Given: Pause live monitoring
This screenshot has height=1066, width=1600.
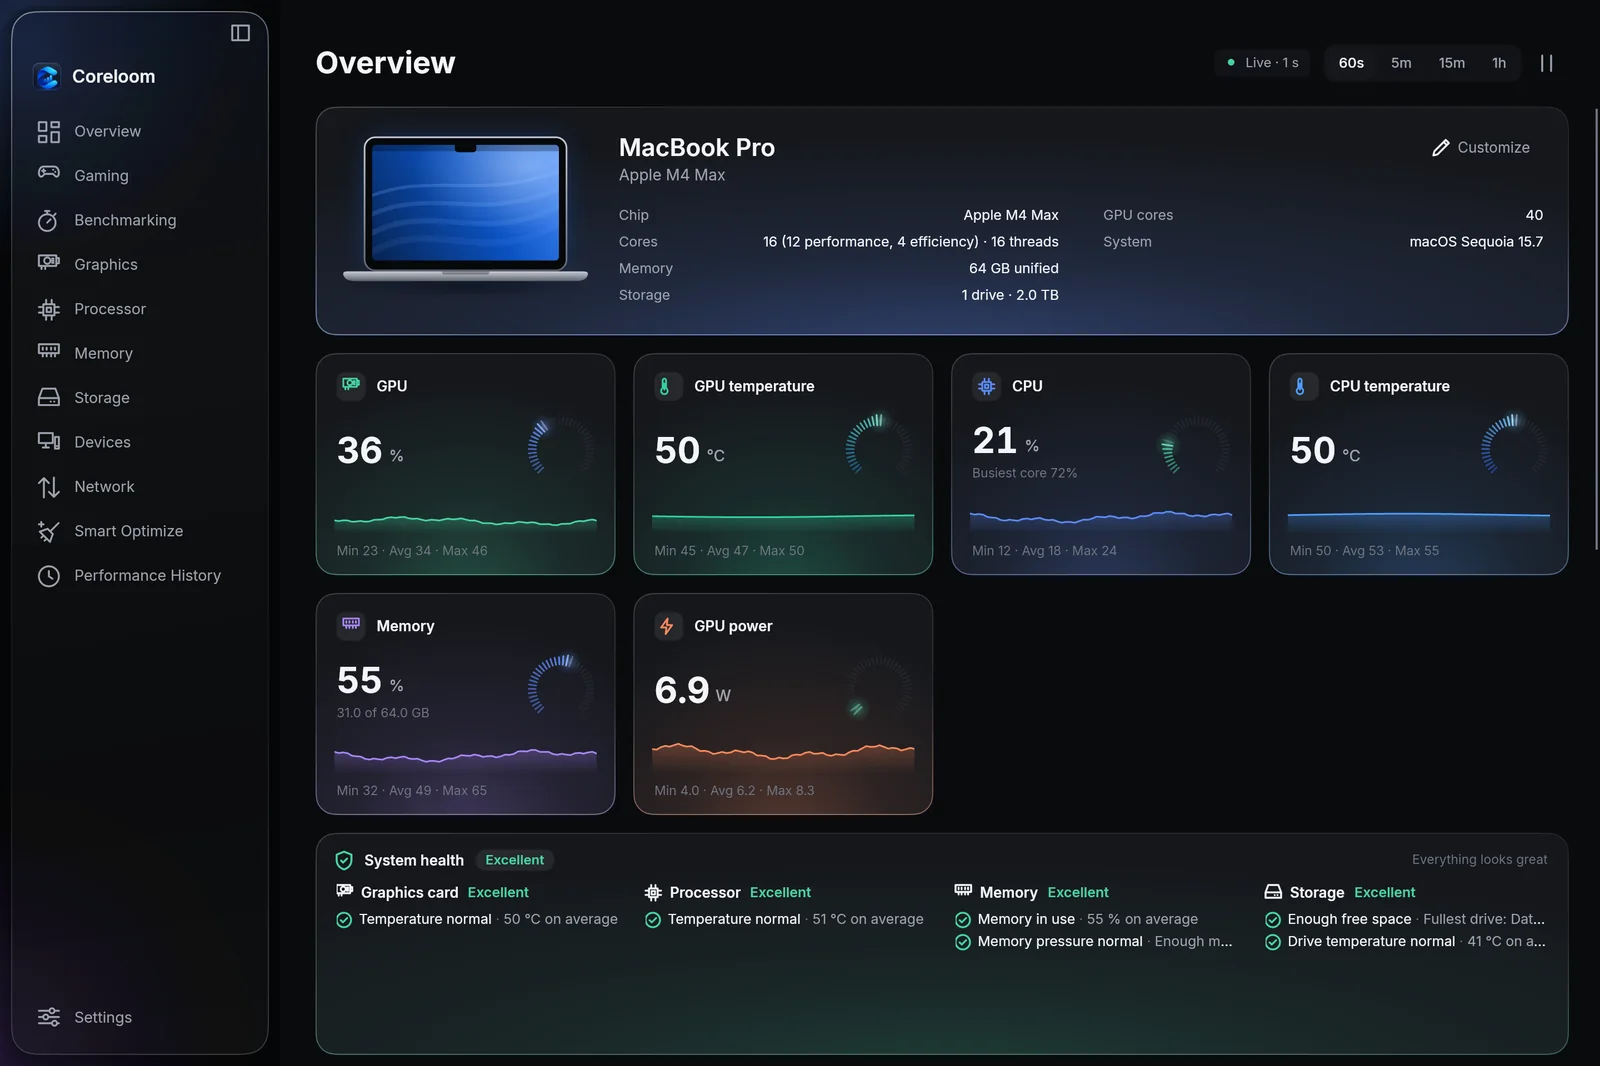Looking at the screenshot, I should tap(1546, 63).
